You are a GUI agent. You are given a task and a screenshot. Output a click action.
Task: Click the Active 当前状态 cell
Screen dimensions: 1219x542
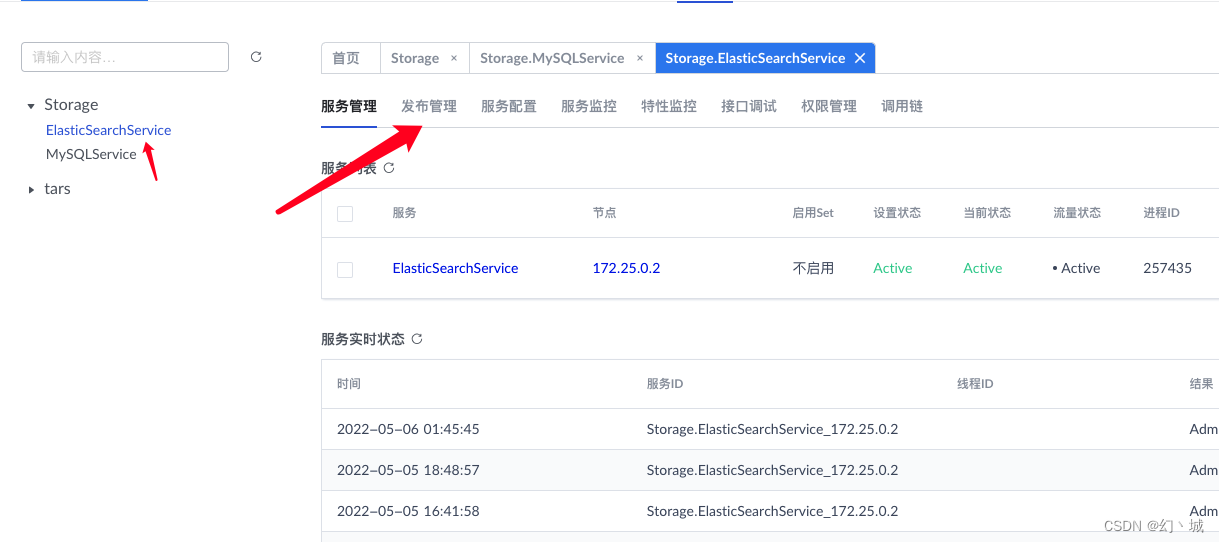coord(983,268)
